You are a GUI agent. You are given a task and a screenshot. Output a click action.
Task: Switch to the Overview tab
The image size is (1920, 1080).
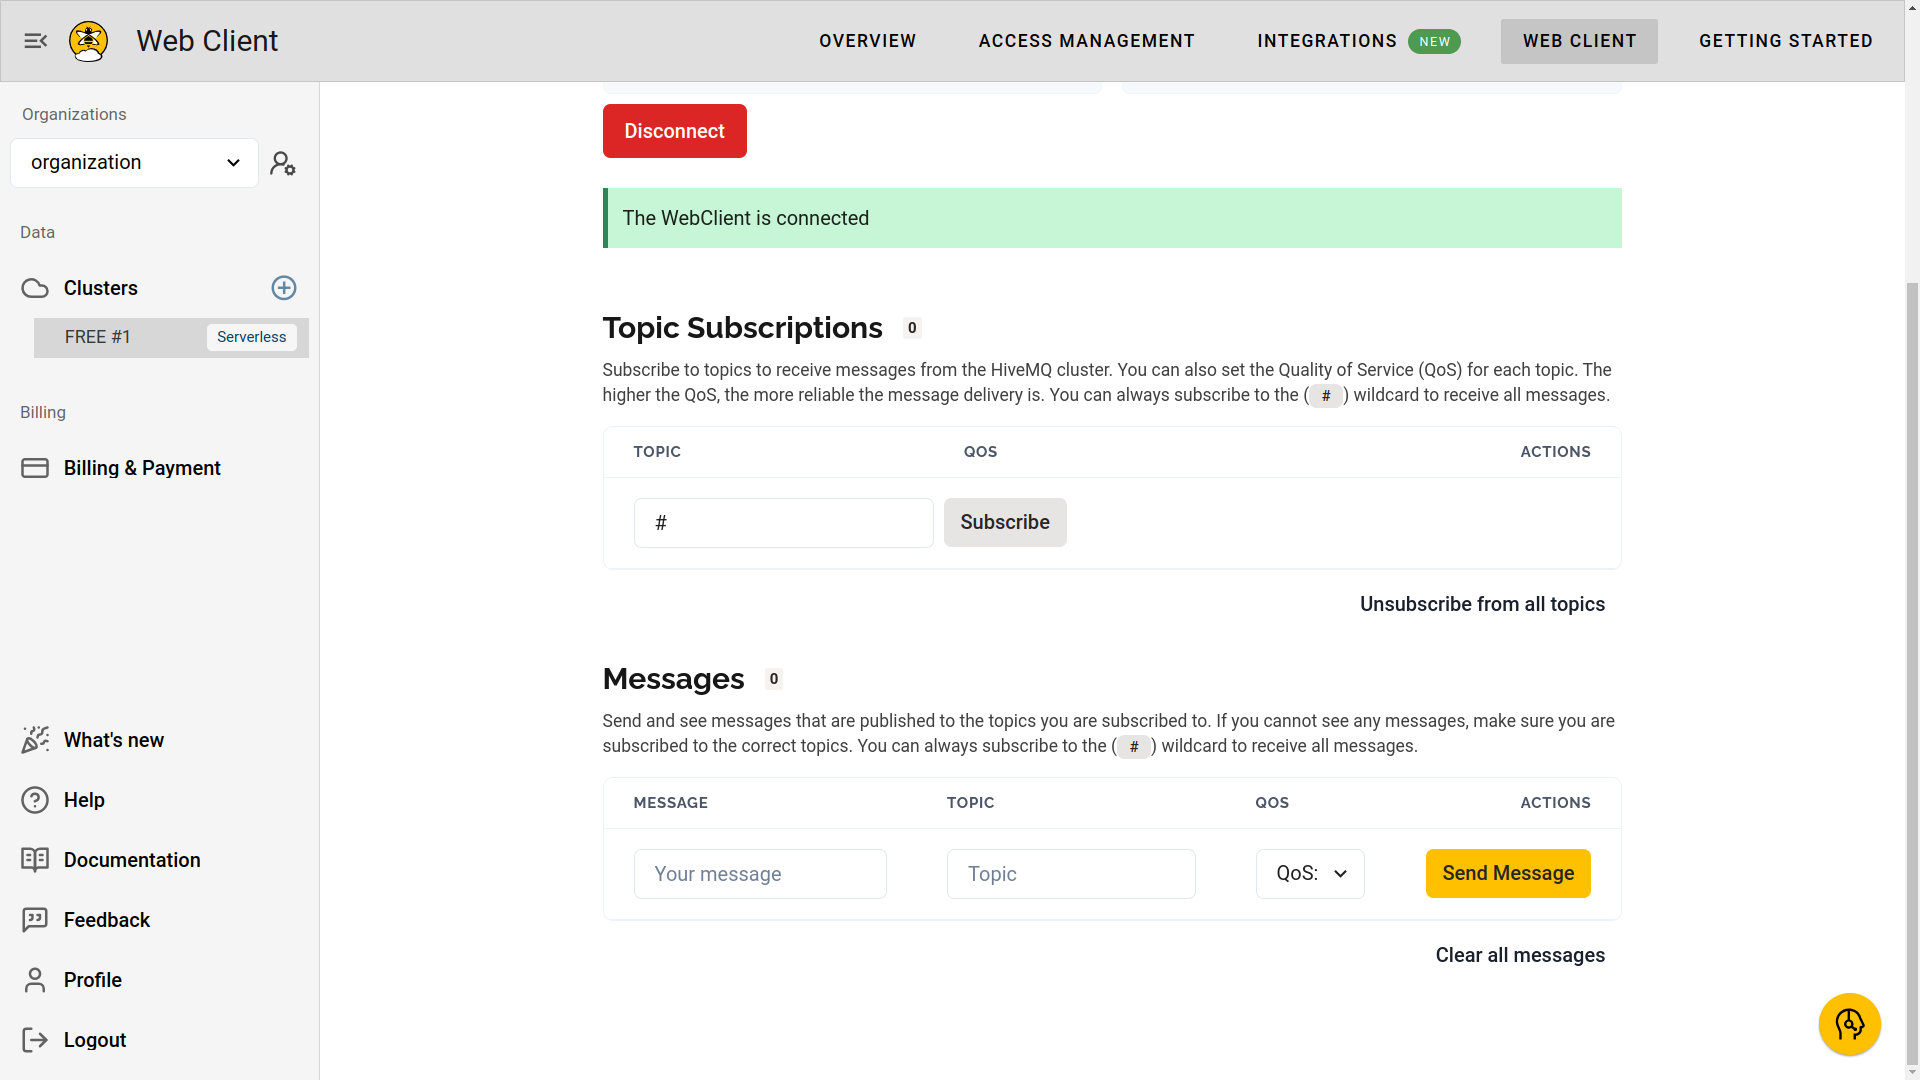[x=867, y=41]
